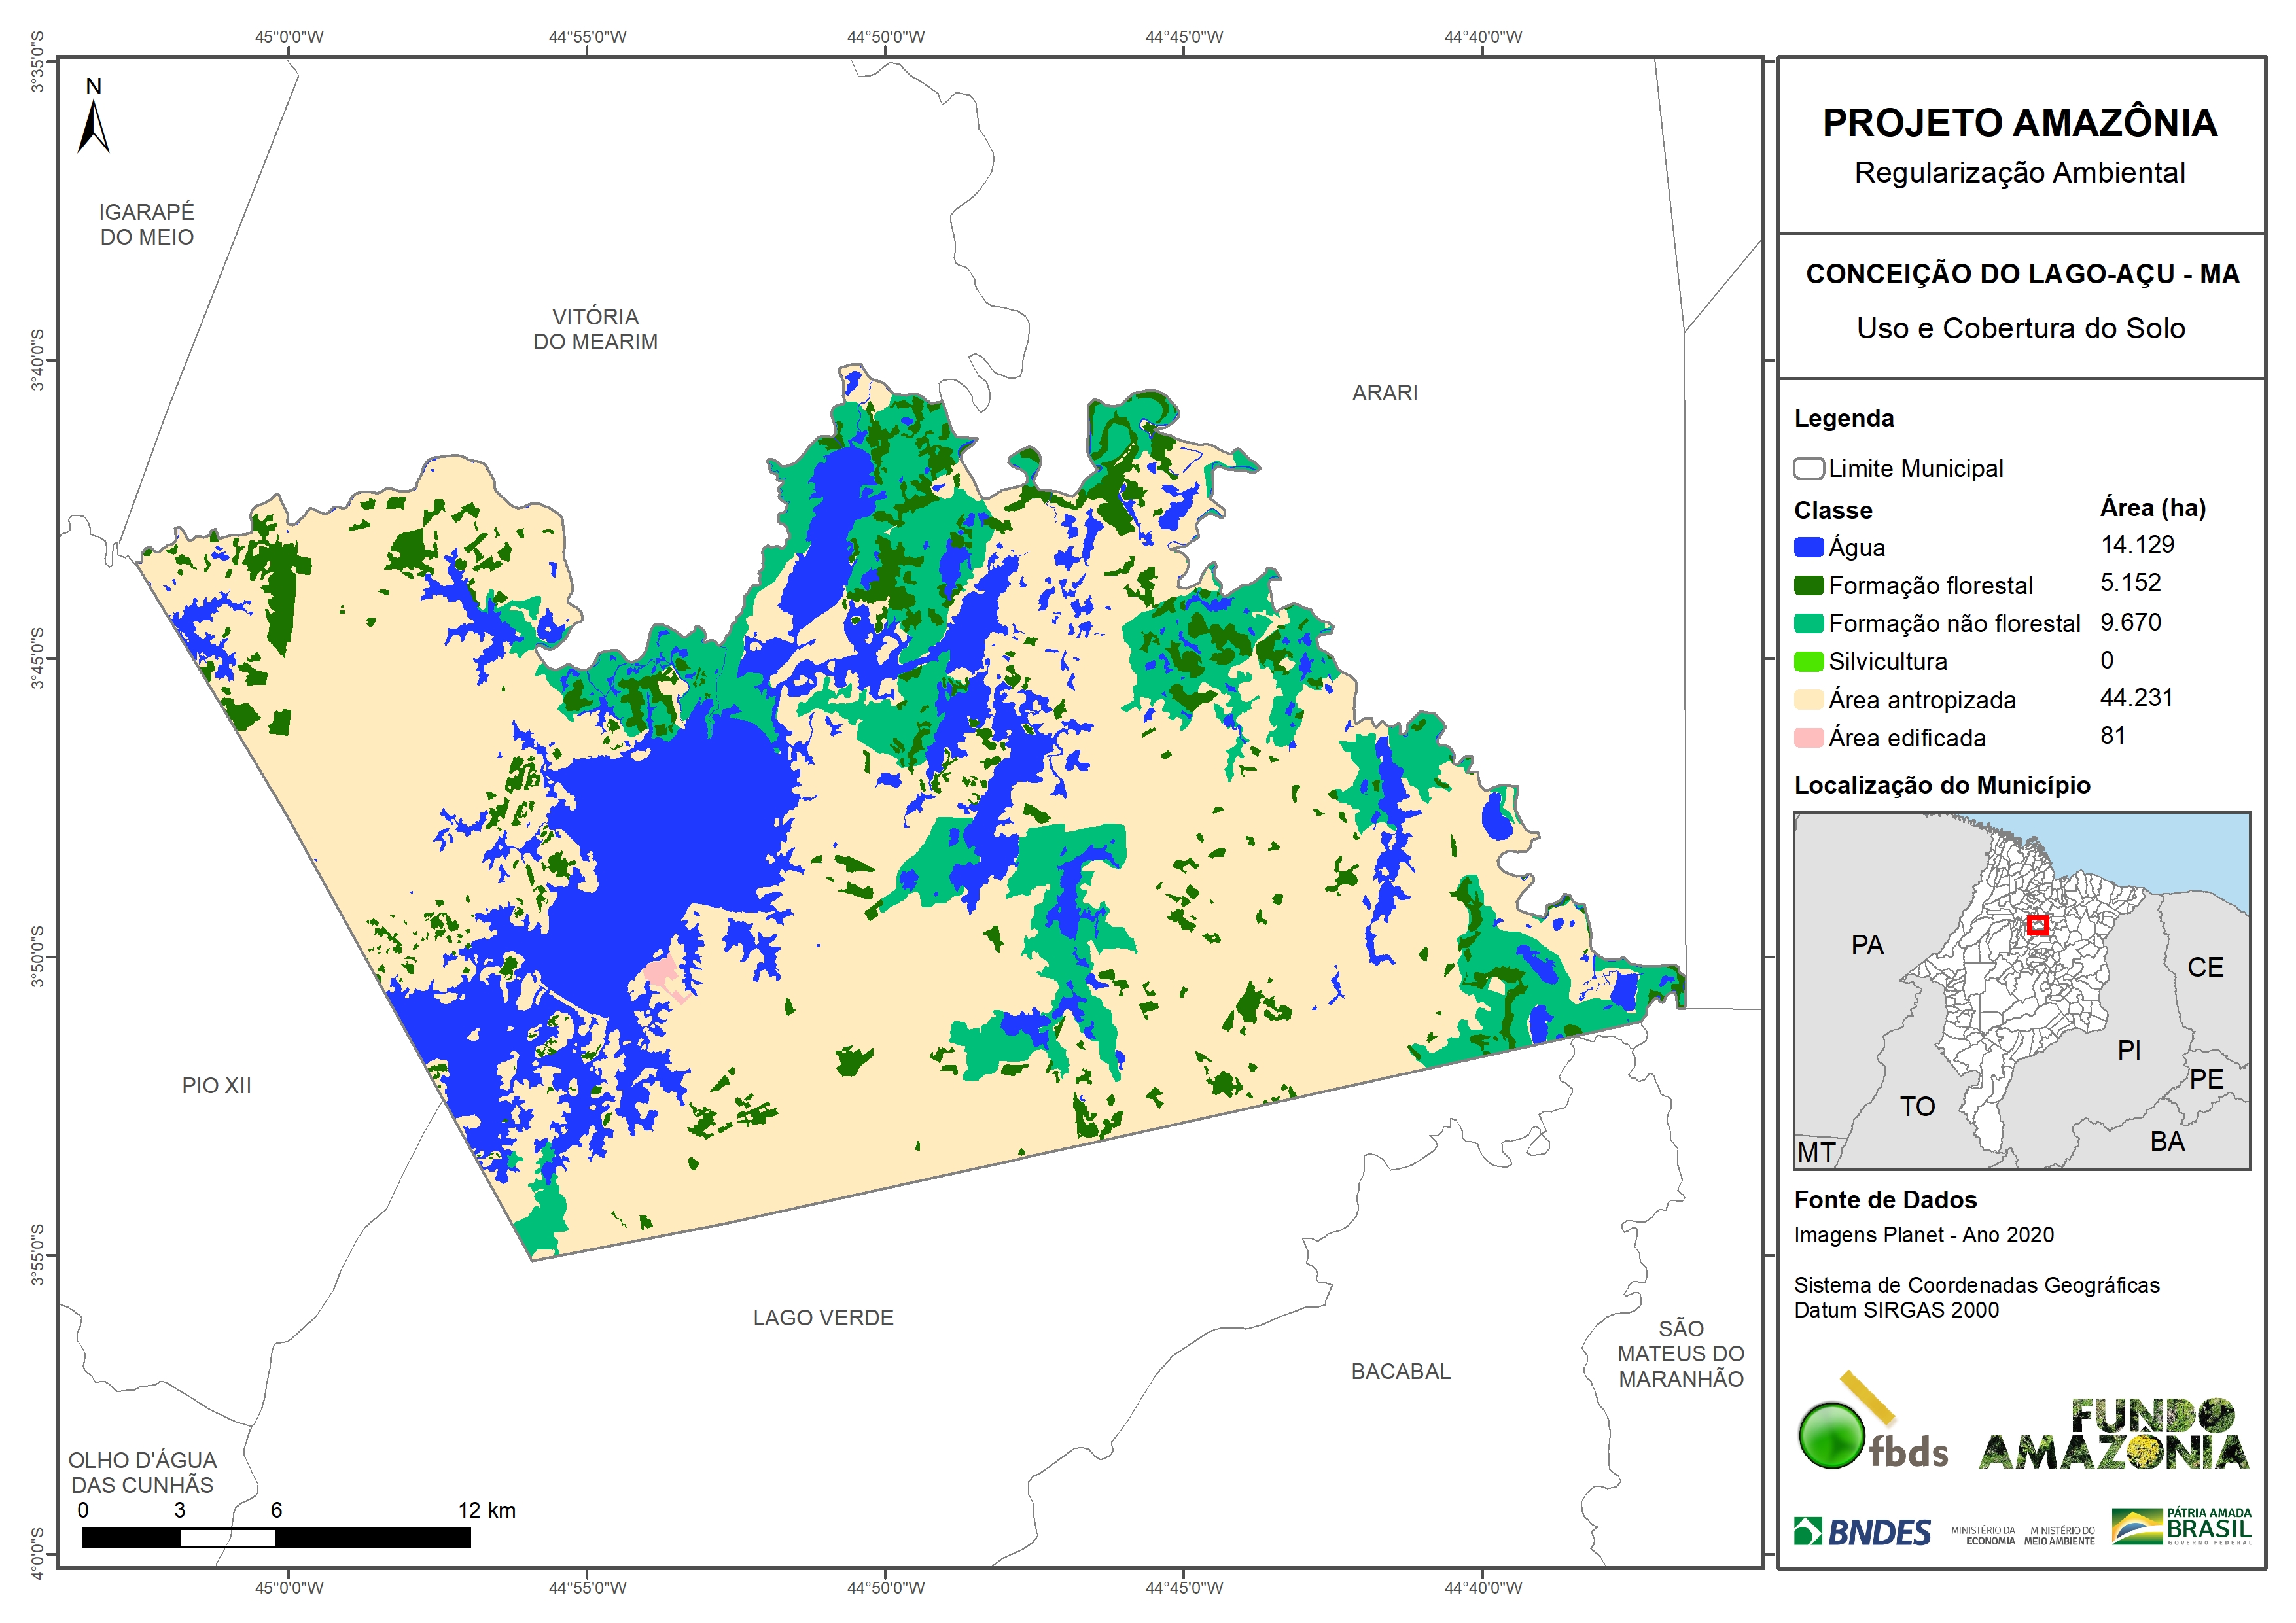This screenshot has height=1623, width=2296.
Task: Click the beige Área antropizada swatch
Action: click(x=1808, y=699)
